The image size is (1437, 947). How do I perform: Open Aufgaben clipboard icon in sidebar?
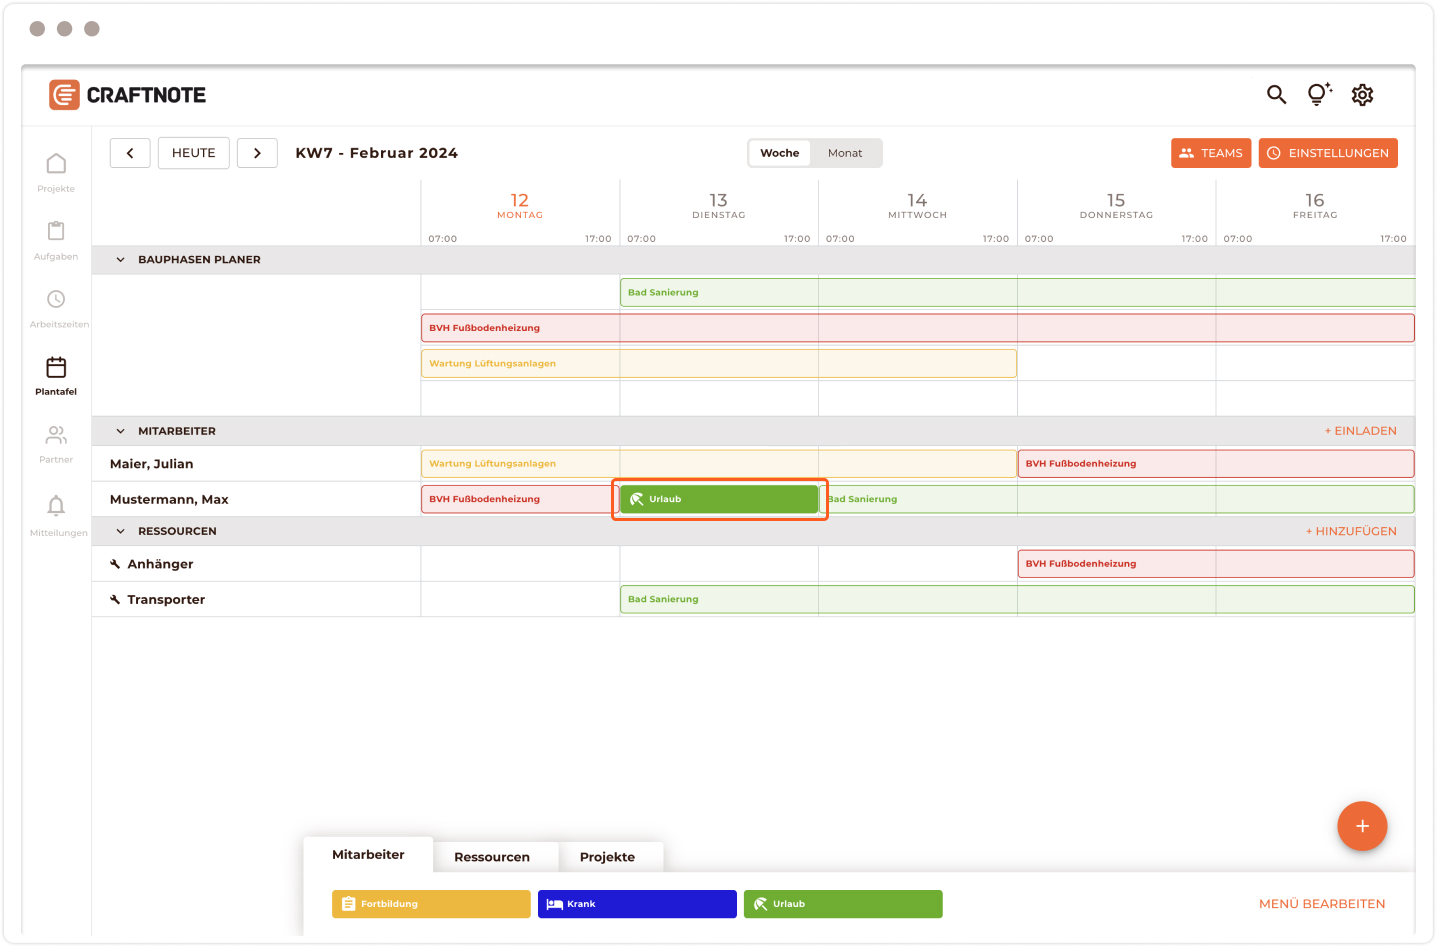[56, 239]
